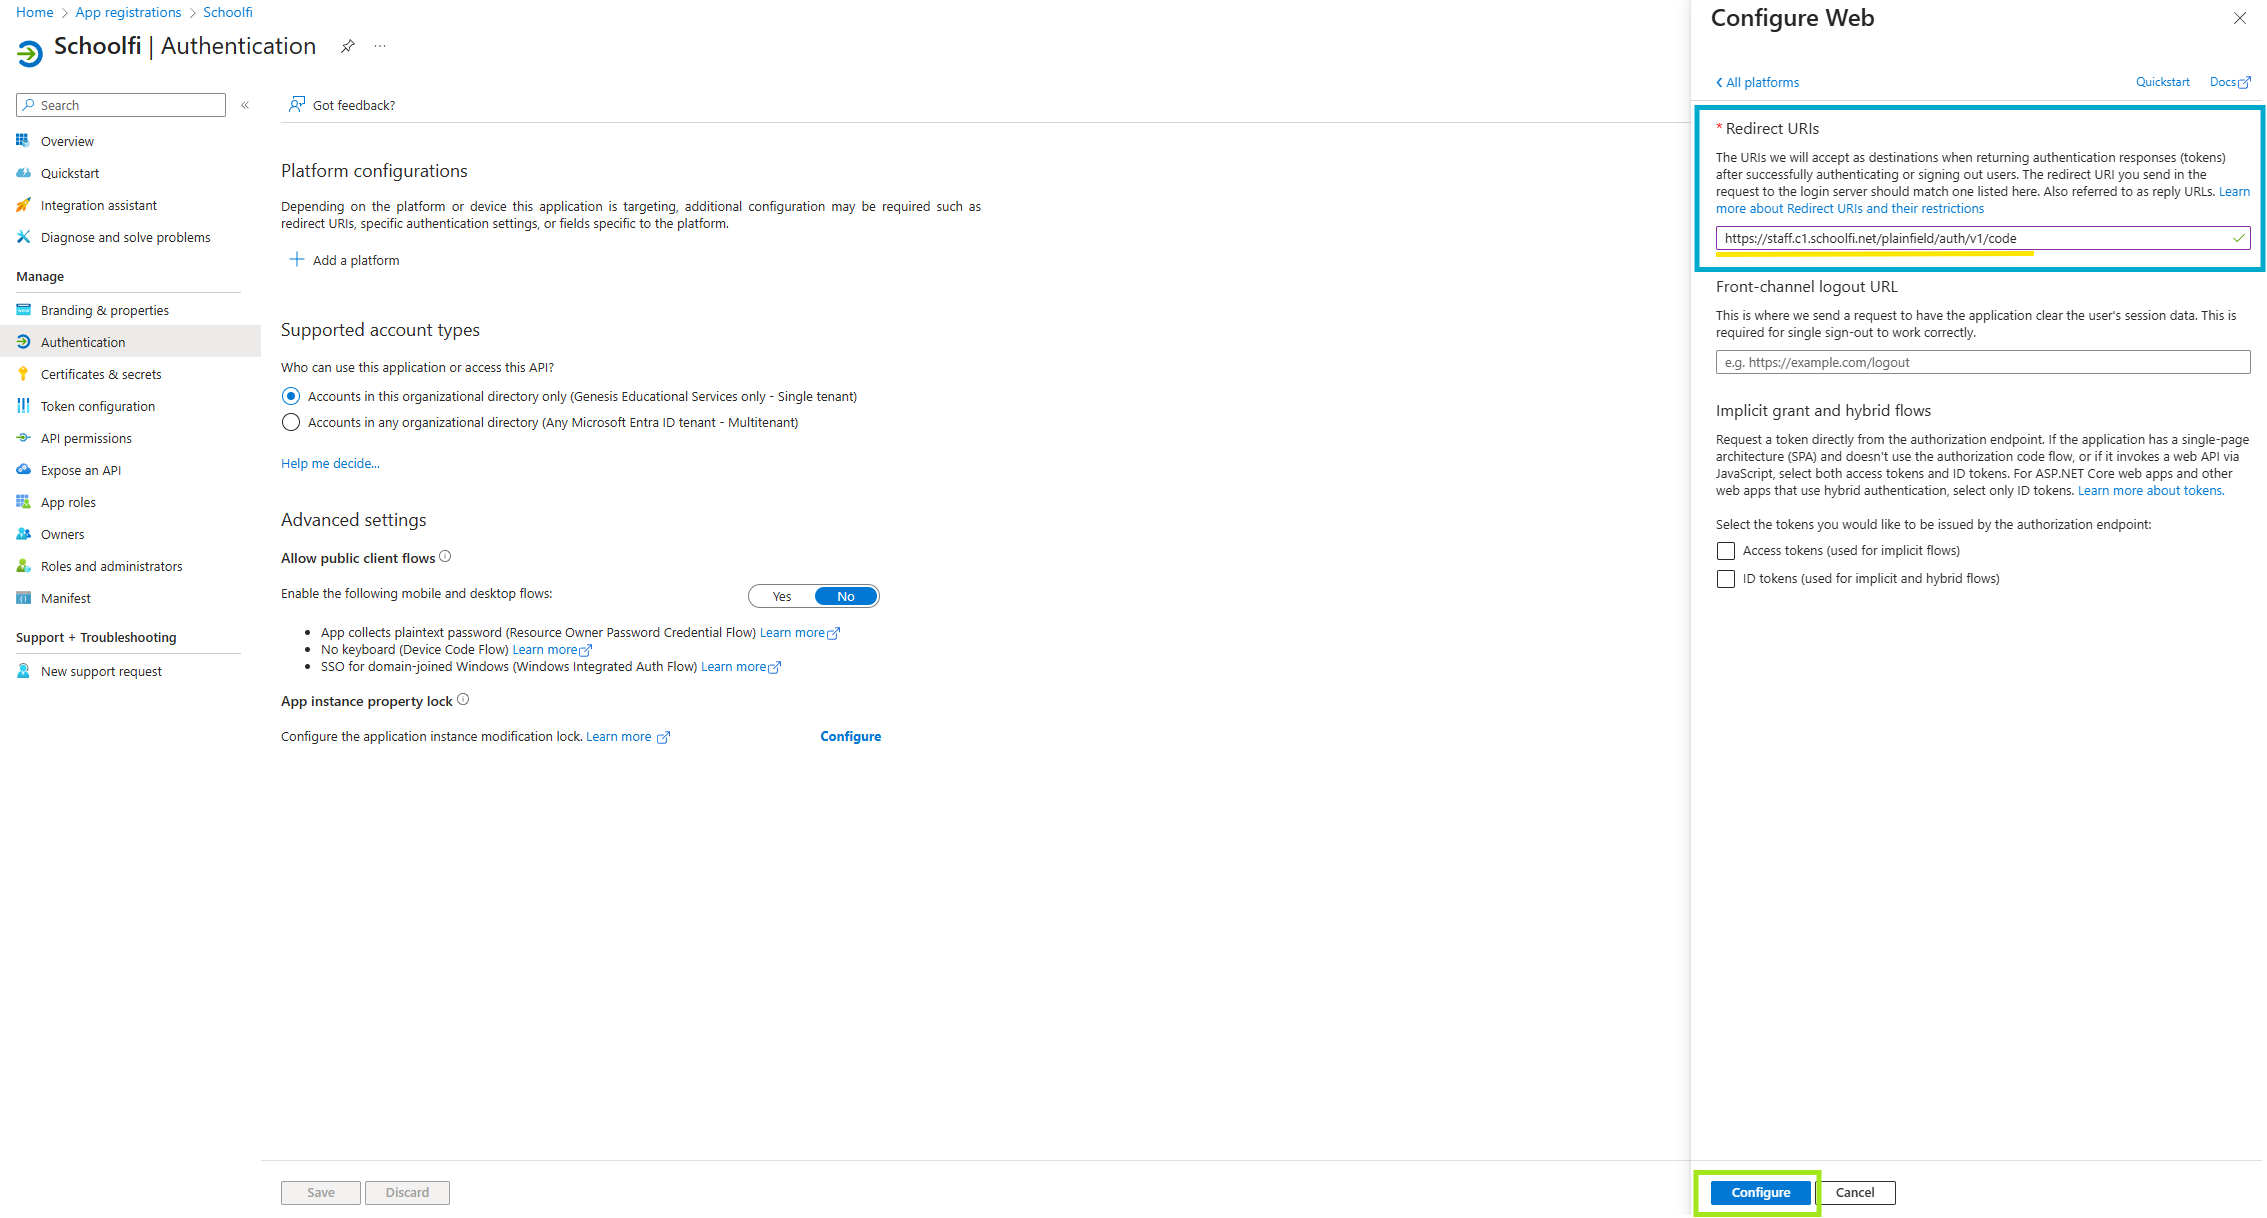This screenshot has width=2267, height=1218.
Task: Click the plus icon for Add a platform
Action: click(x=297, y=260)
